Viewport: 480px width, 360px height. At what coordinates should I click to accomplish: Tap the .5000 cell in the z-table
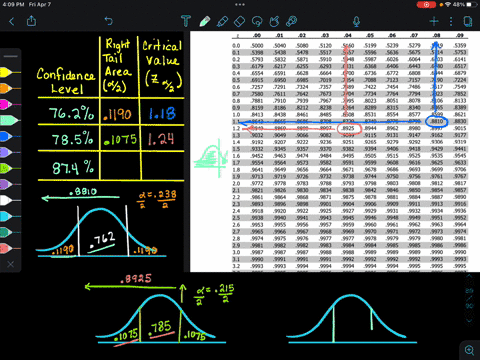[257, 46]
